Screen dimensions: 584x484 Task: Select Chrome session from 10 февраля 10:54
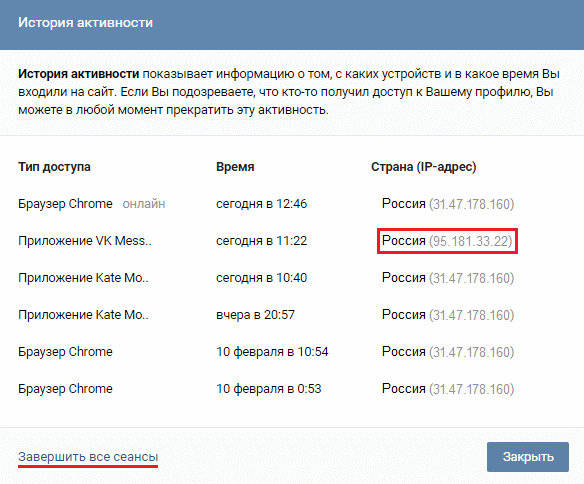pos(65,351)
